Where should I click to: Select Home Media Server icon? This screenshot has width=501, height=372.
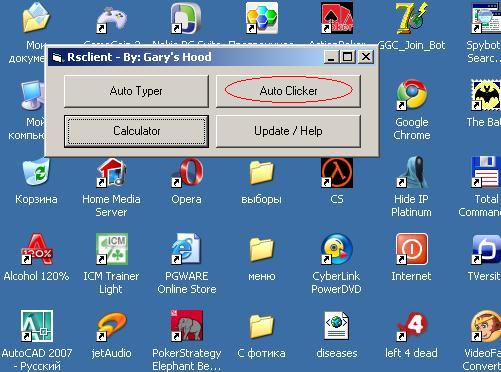[112, 172]
